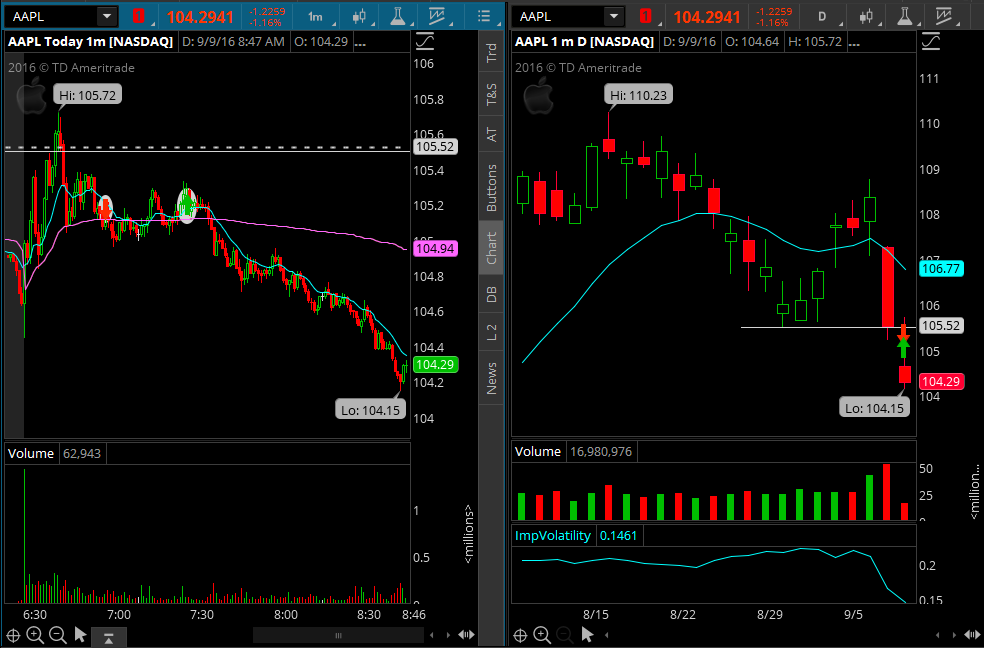Click the left chart AAPL symbol input field

(x=51, y=16)
